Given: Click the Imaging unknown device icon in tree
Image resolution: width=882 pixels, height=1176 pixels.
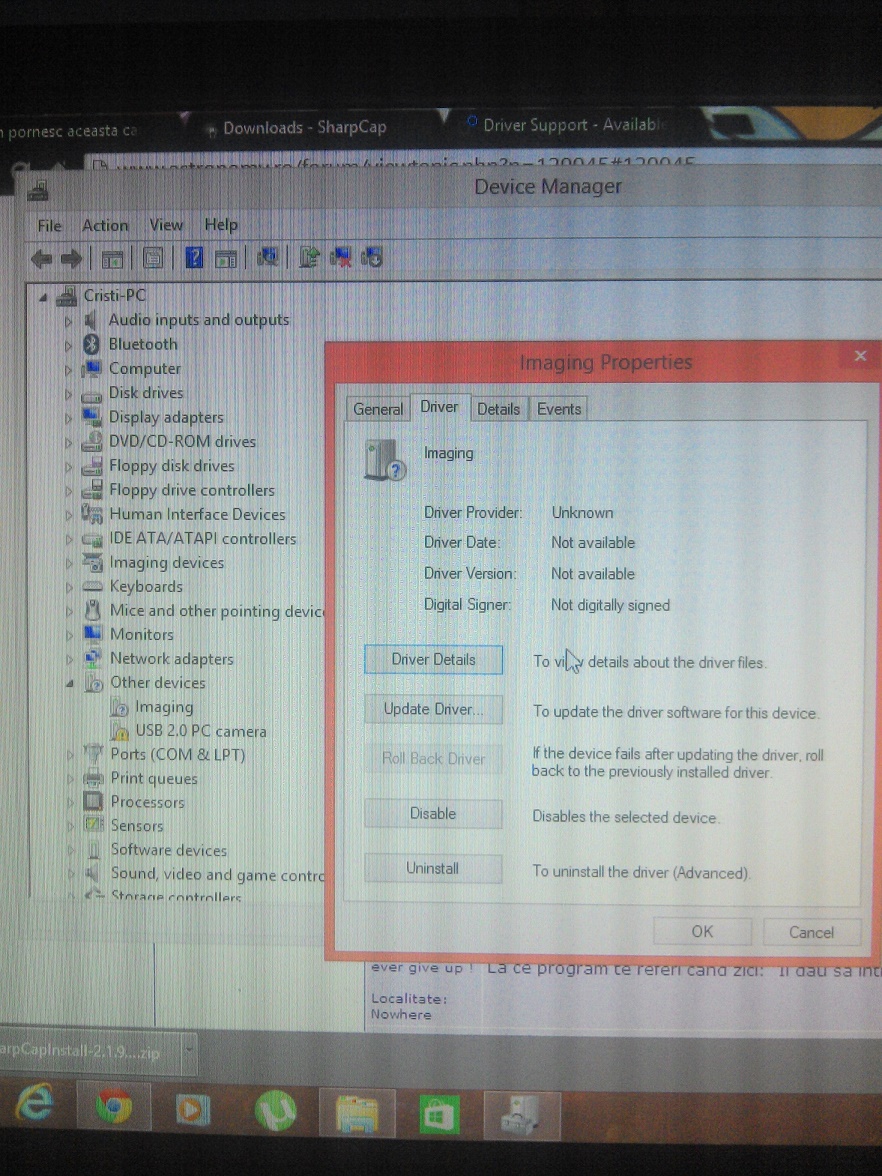Looking at the screenshot, I should click(x=119, y=706).
